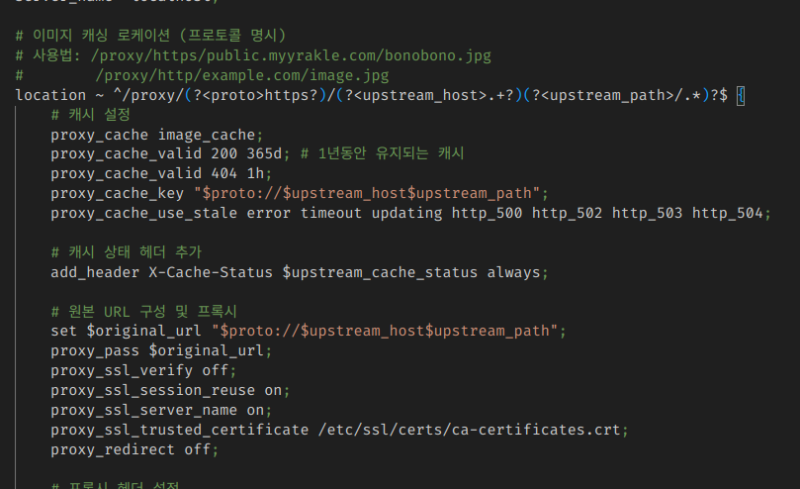Image resolution: width=800 pixels, height=489 pixels.
Task: Click the highlighted opening brace after location regex
Action: pyautogui.click(x=738, y=95)
